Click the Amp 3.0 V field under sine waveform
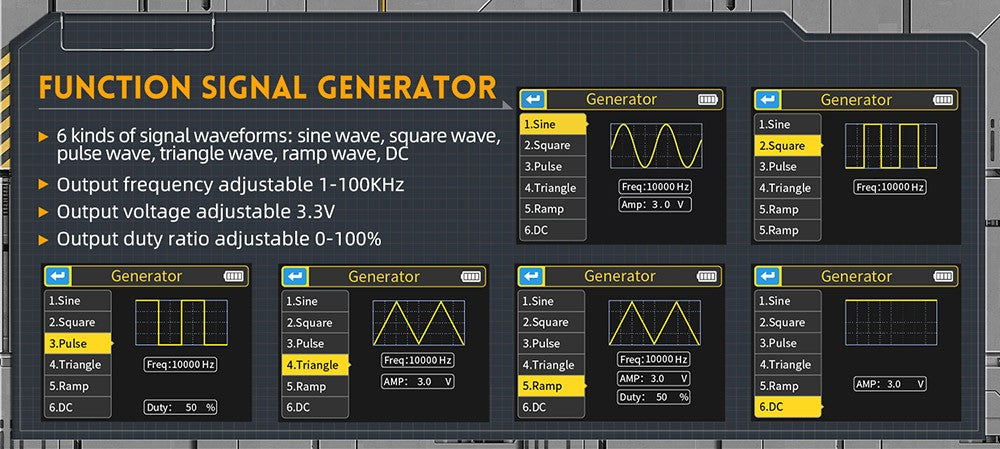Viewport: 1000px width, 449px height. coord(654,205)
